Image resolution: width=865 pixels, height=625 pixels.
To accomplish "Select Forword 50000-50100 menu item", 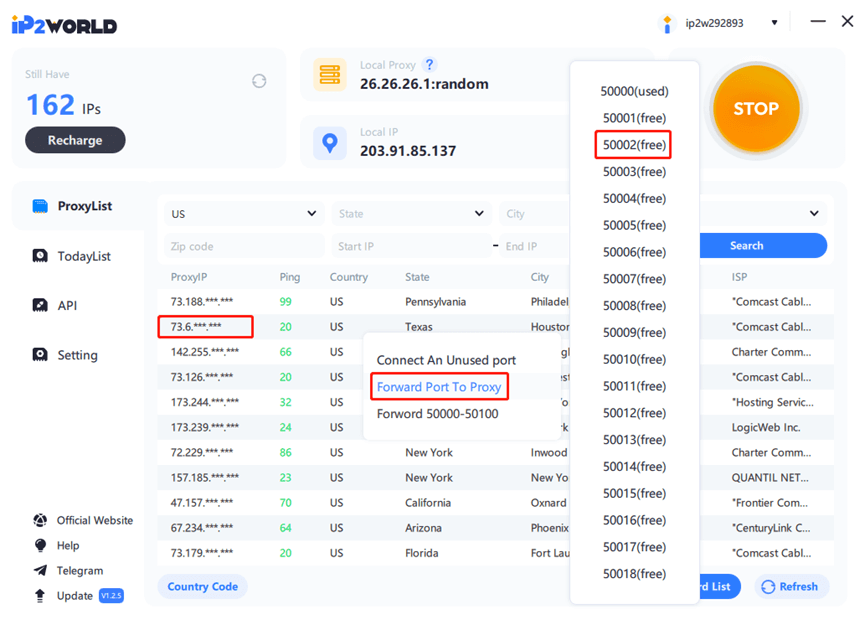I will tap(437, 414).
